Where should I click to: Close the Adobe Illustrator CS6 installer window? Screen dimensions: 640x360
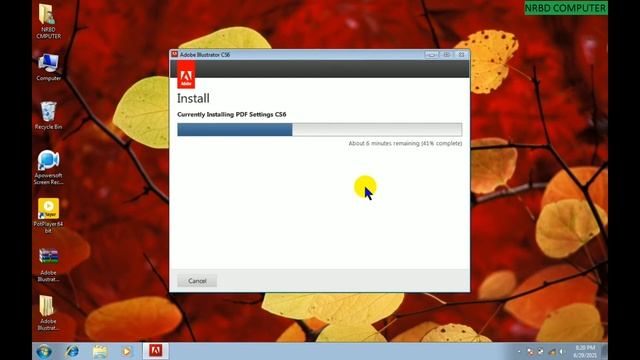pyautogui.click(x=461, y=54)
